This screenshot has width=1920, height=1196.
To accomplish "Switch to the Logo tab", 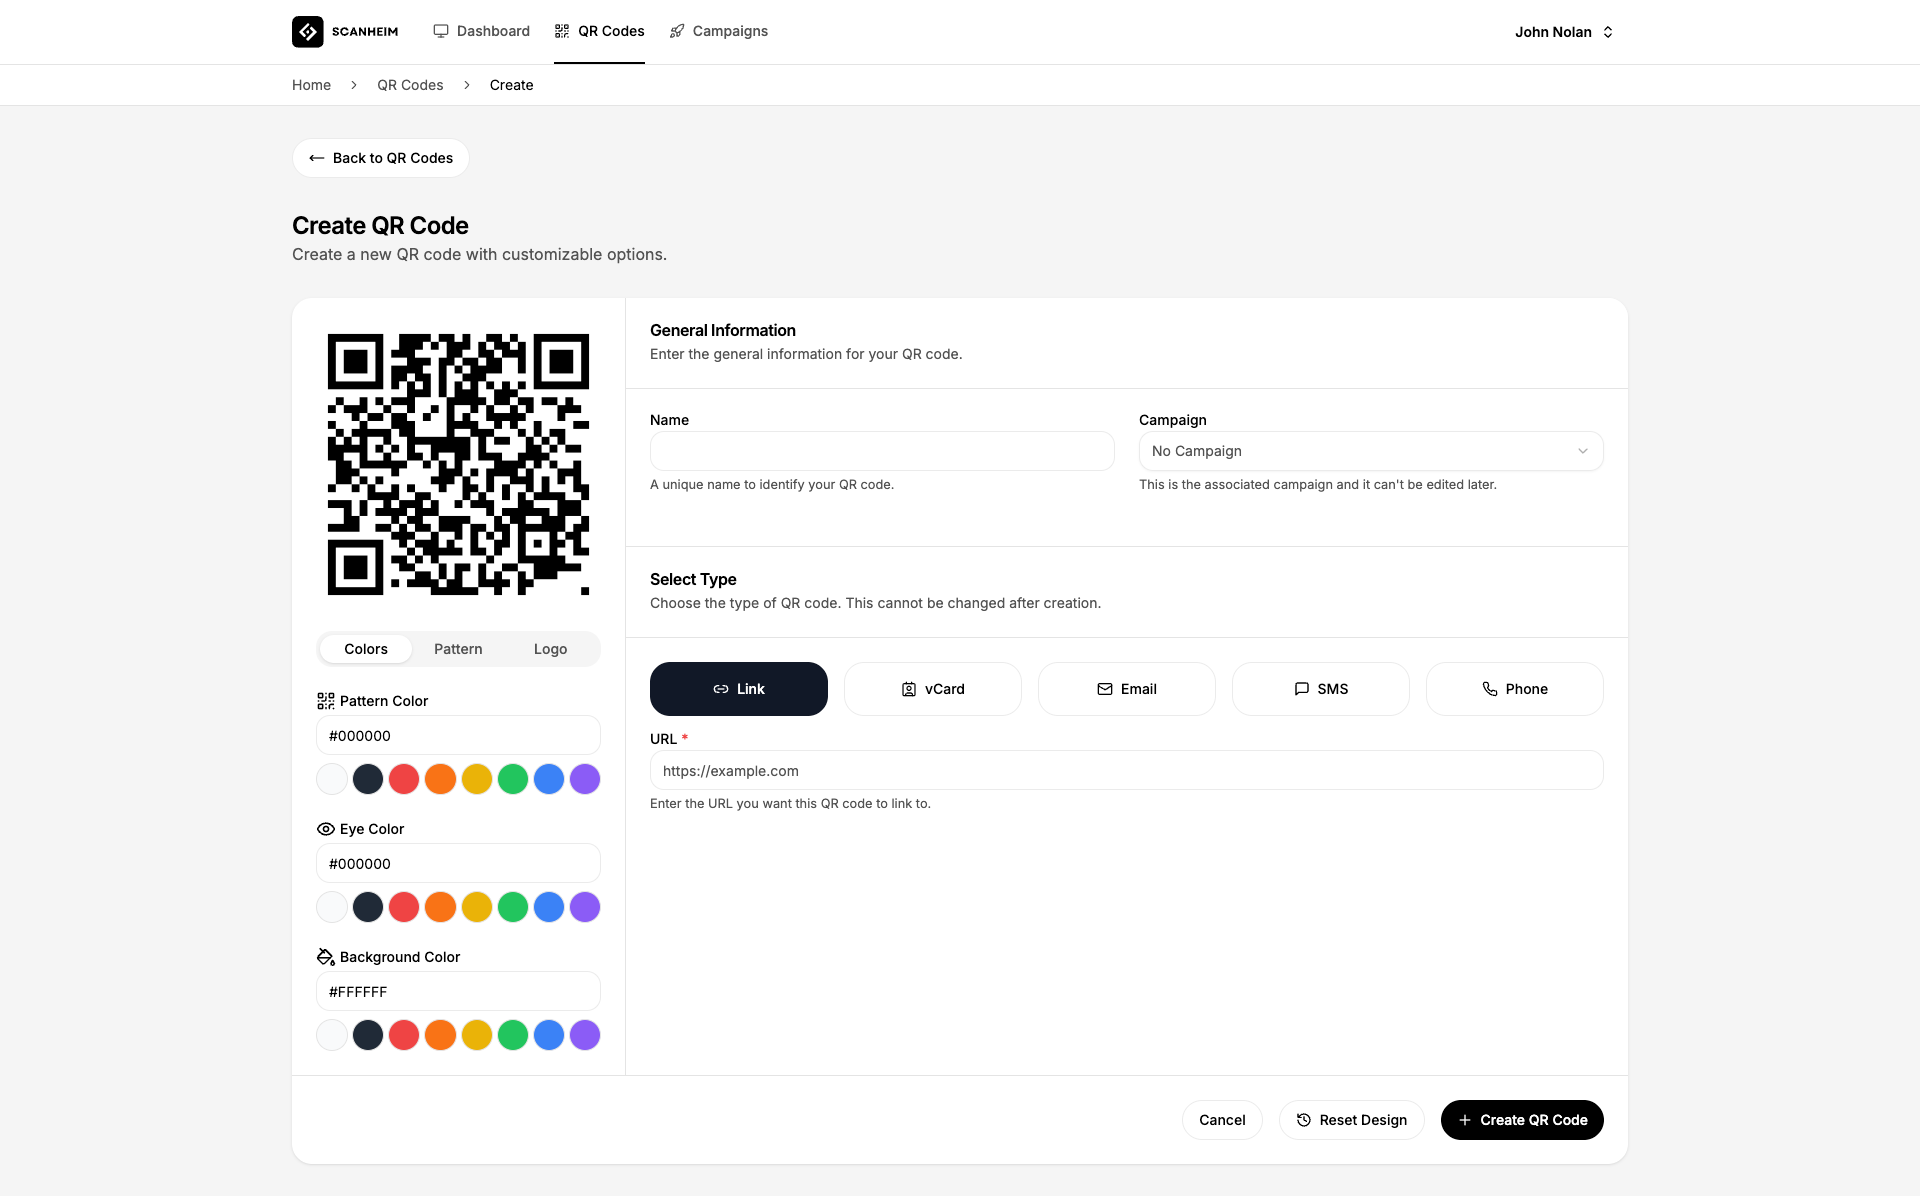I will coord(550,649).
